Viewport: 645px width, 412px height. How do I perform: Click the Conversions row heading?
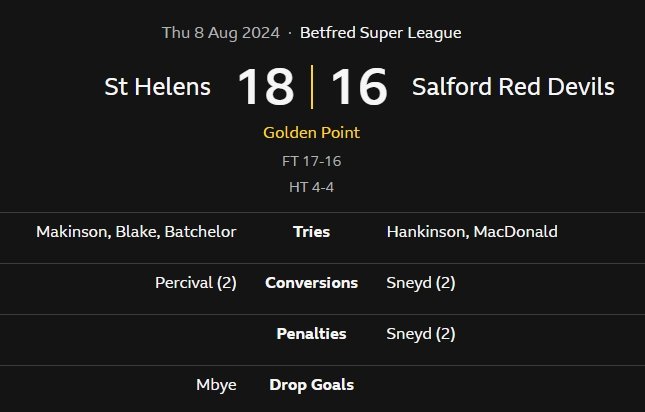point(311,283)
